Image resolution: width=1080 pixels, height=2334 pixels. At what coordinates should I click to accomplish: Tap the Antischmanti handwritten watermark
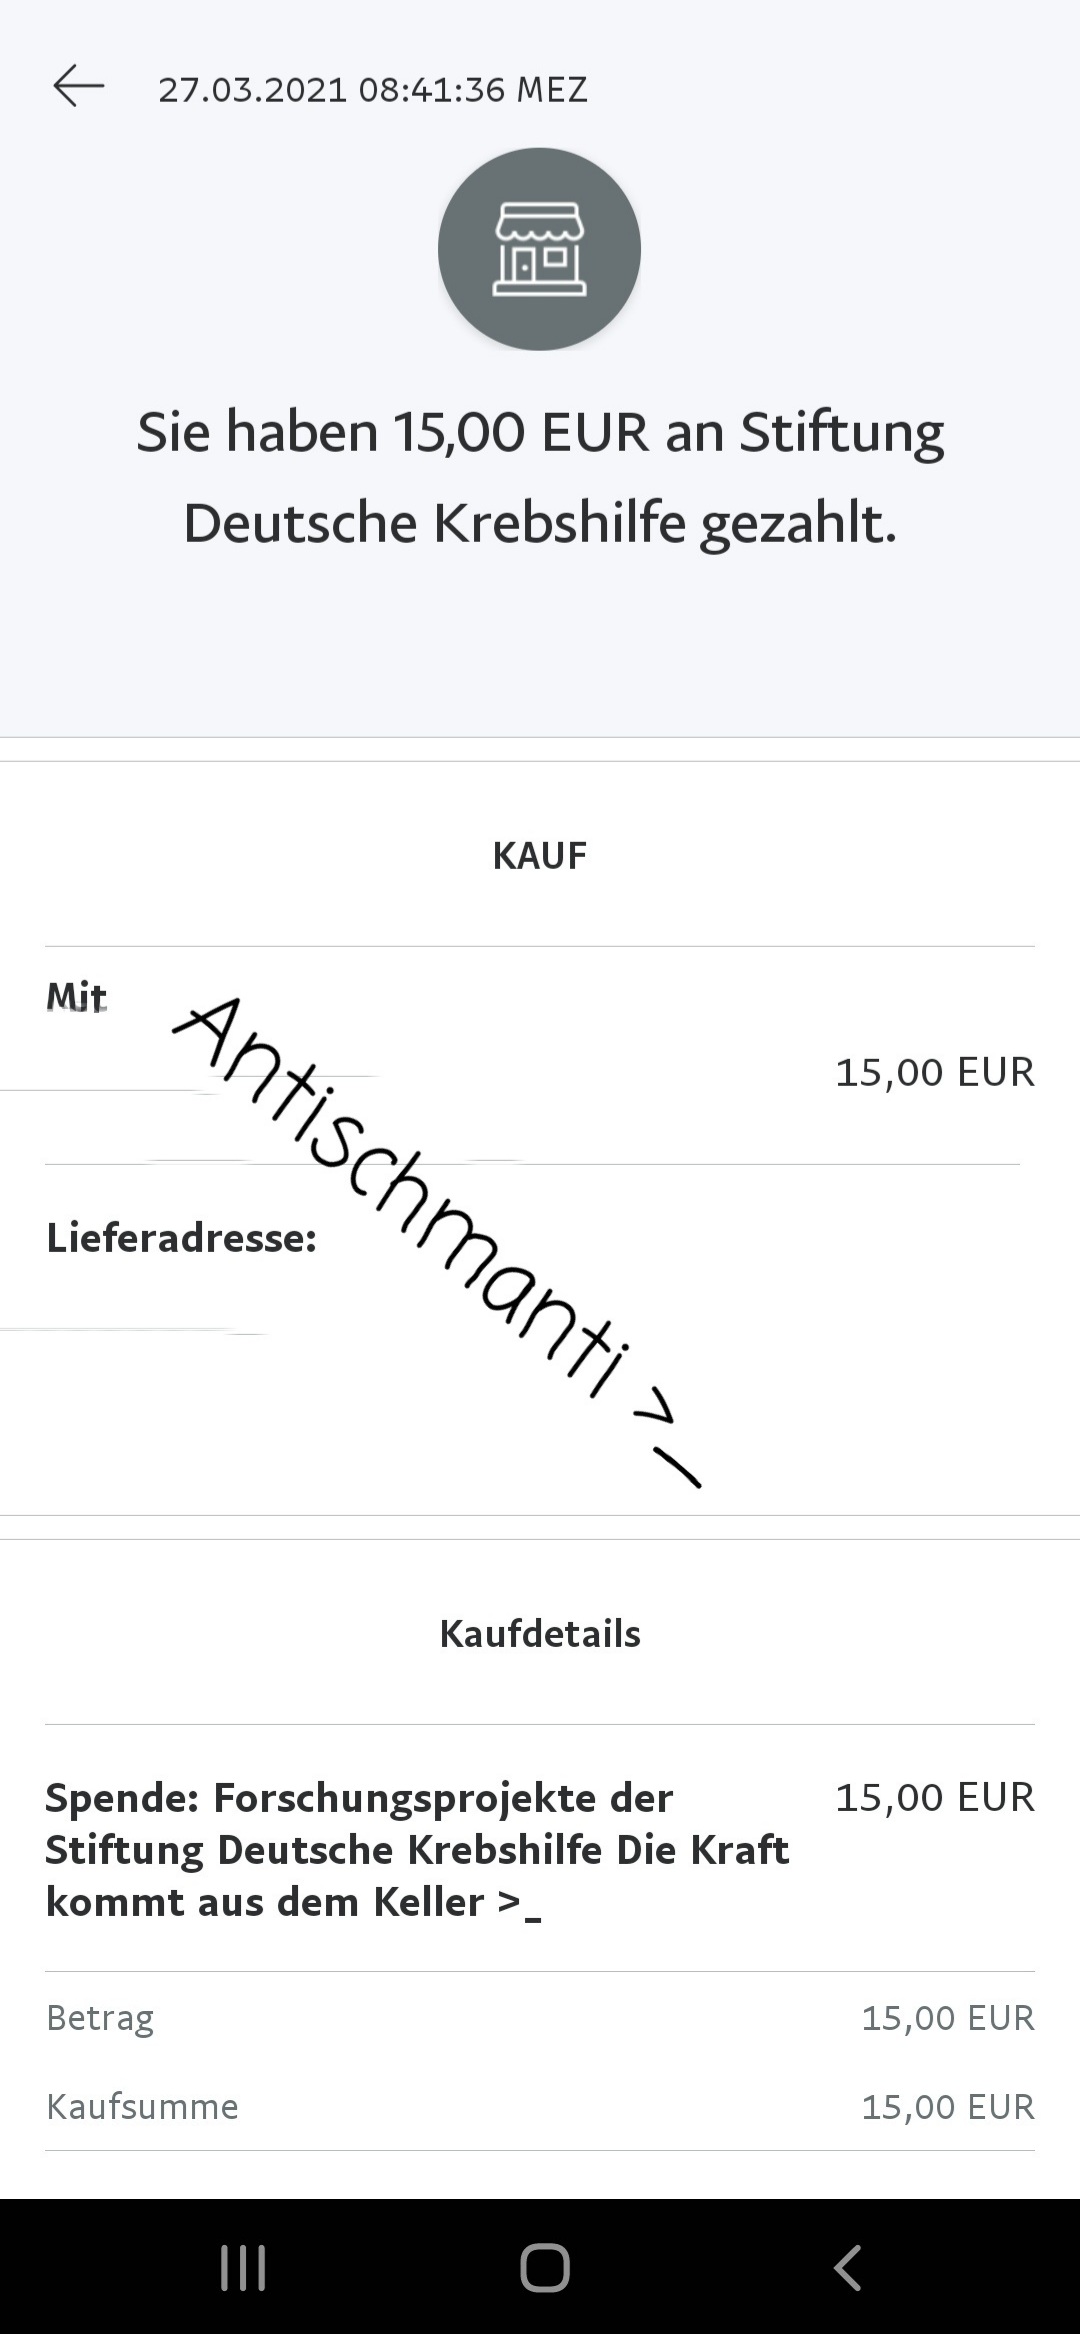[x=420, y=1200]
